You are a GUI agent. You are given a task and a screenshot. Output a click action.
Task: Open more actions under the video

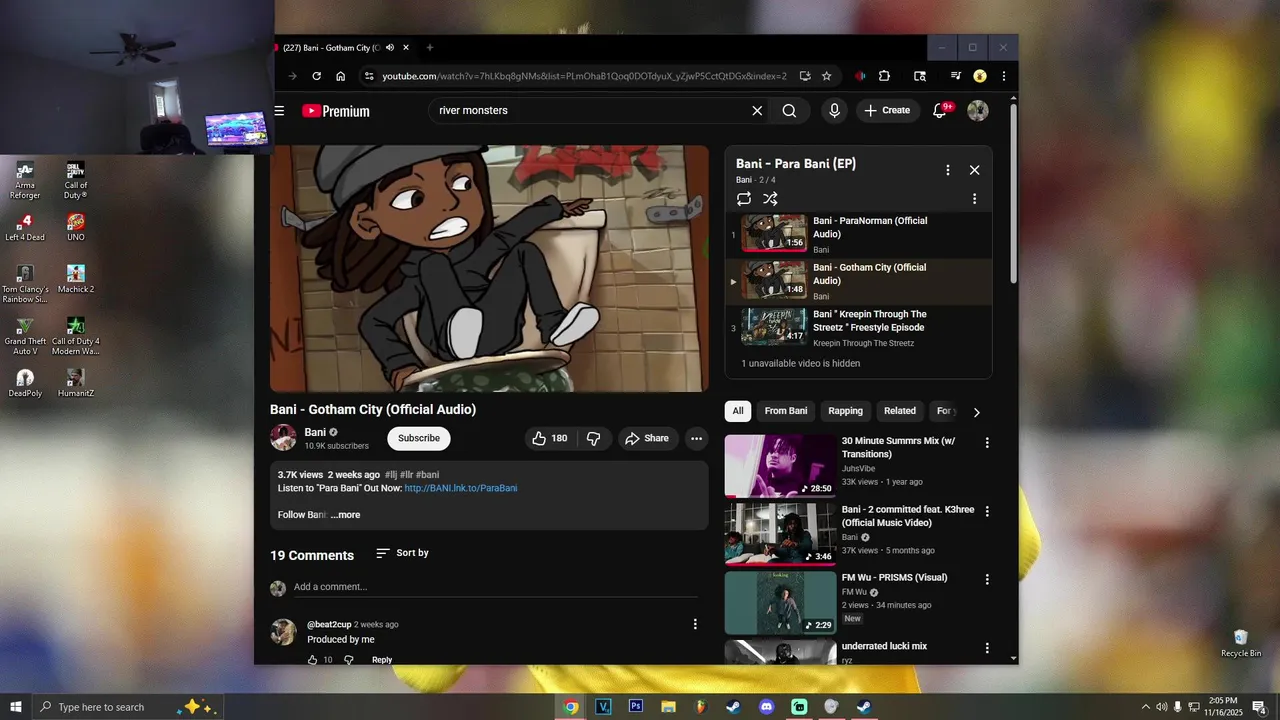coord(696,438)
